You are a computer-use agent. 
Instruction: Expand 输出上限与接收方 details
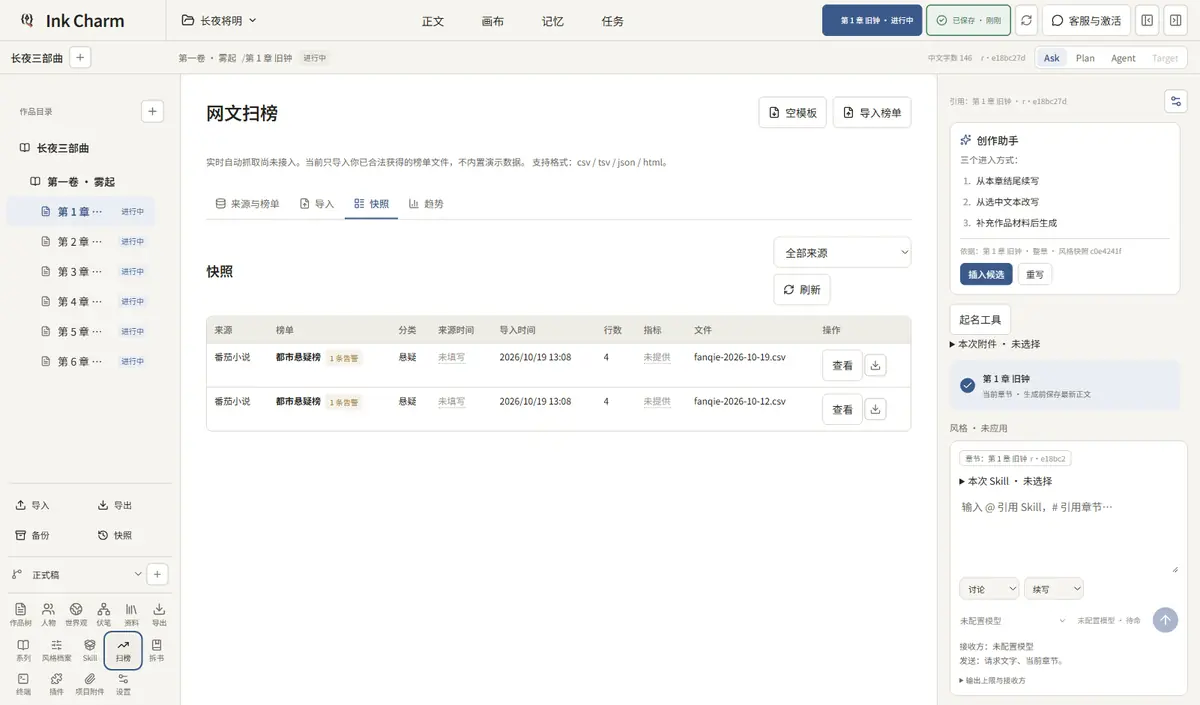point(992,680)
